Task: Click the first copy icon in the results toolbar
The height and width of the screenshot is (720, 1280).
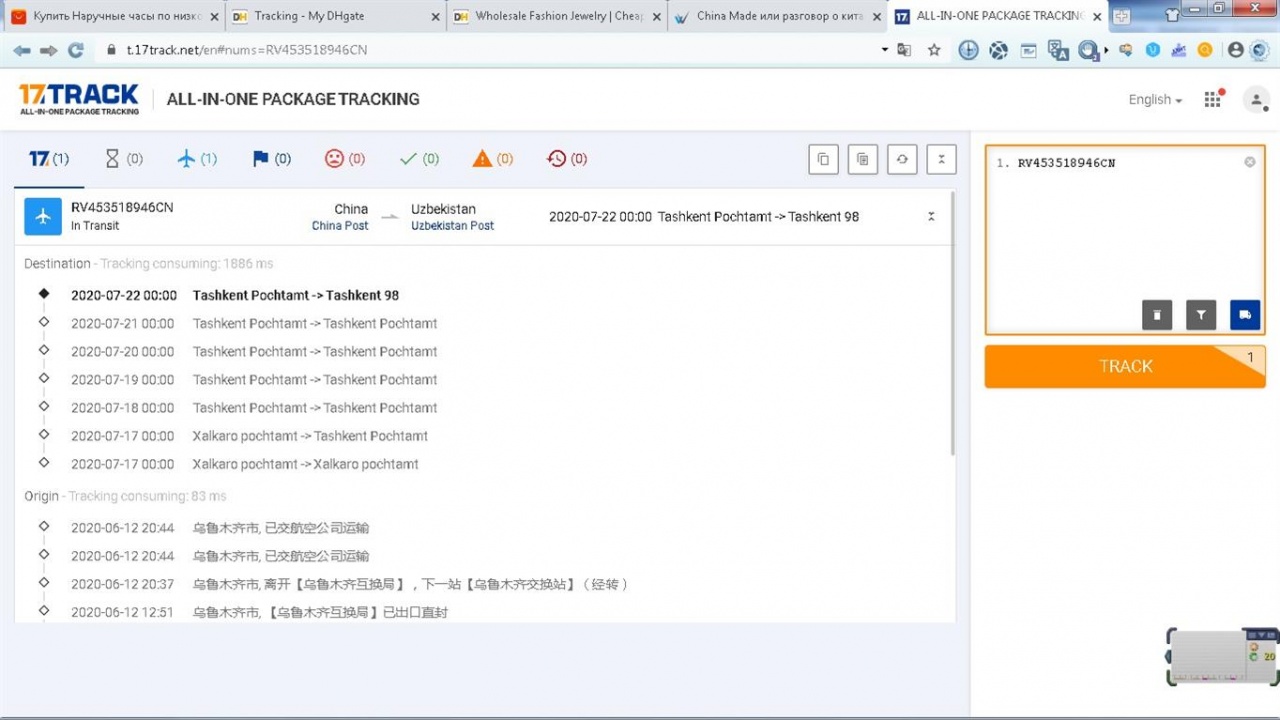Action: tap(823, 159)
